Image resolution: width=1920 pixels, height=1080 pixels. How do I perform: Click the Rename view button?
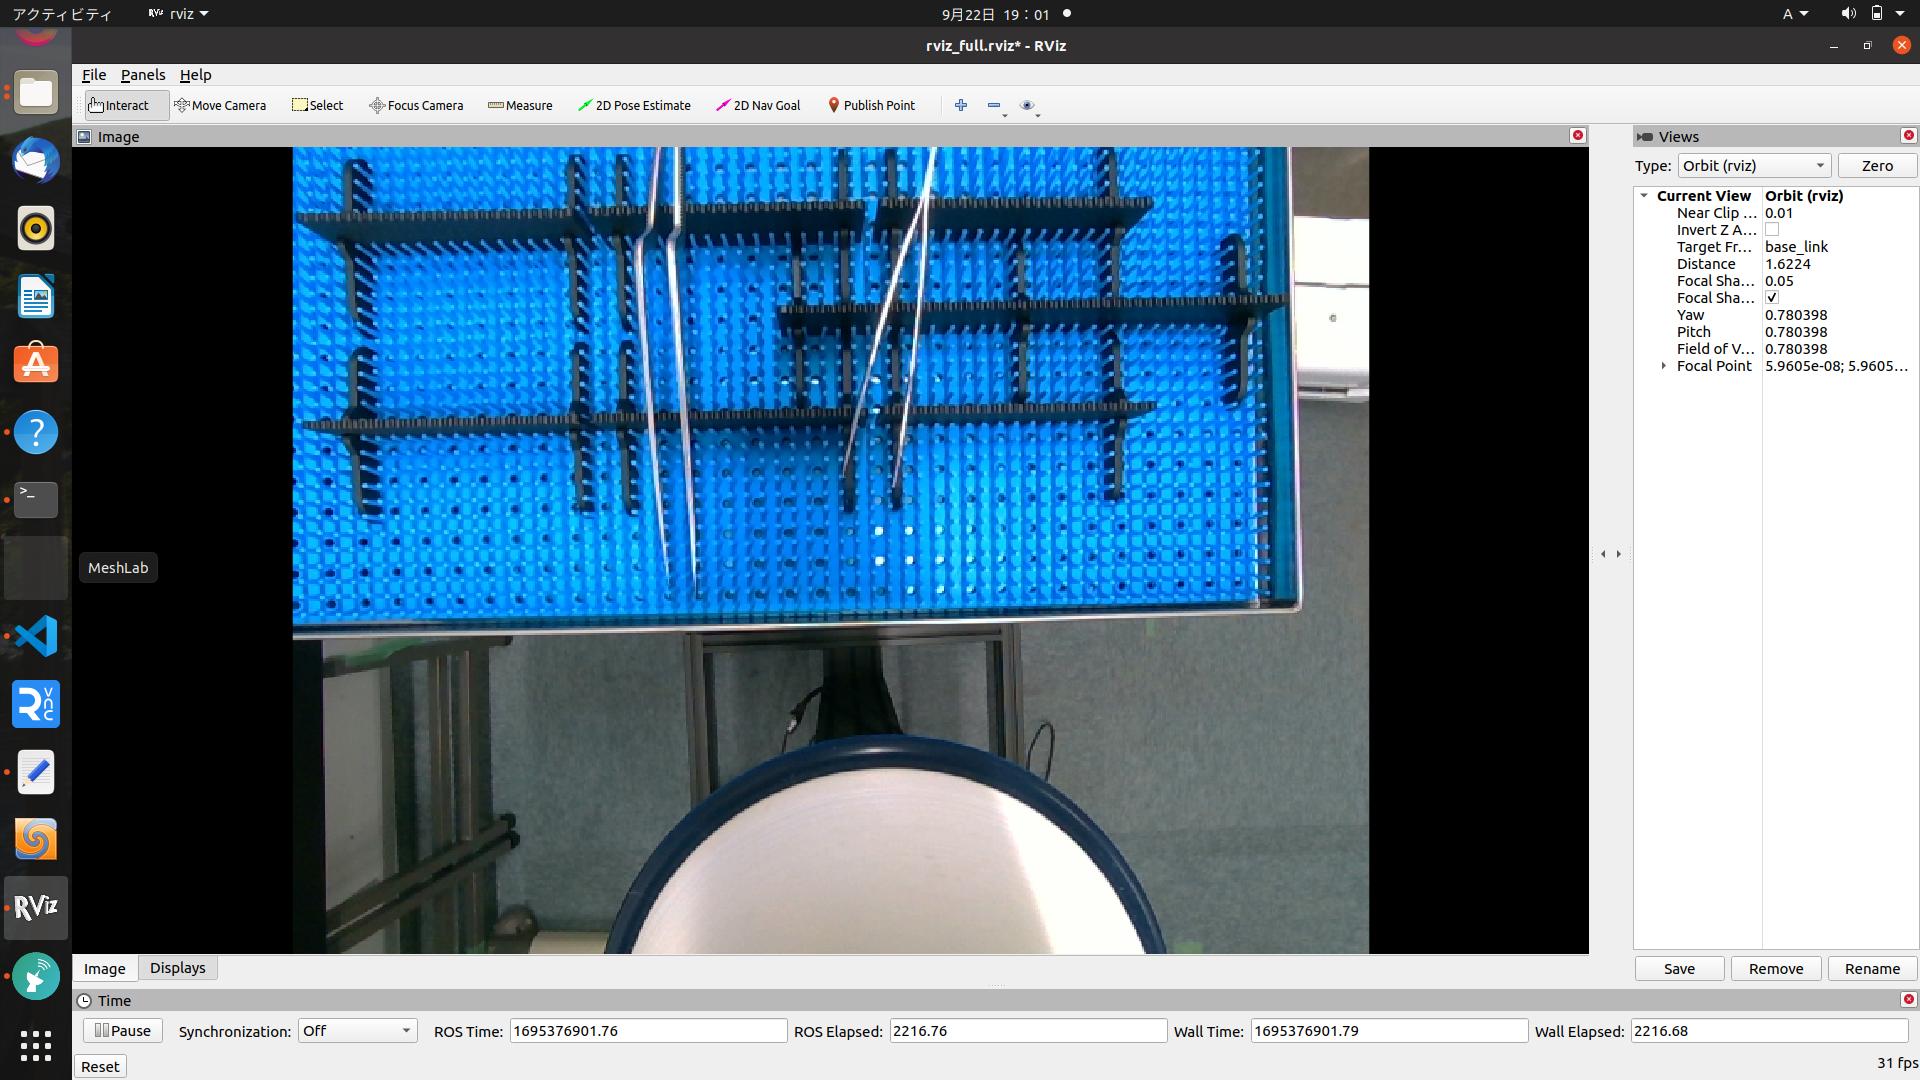point(1872,969)
